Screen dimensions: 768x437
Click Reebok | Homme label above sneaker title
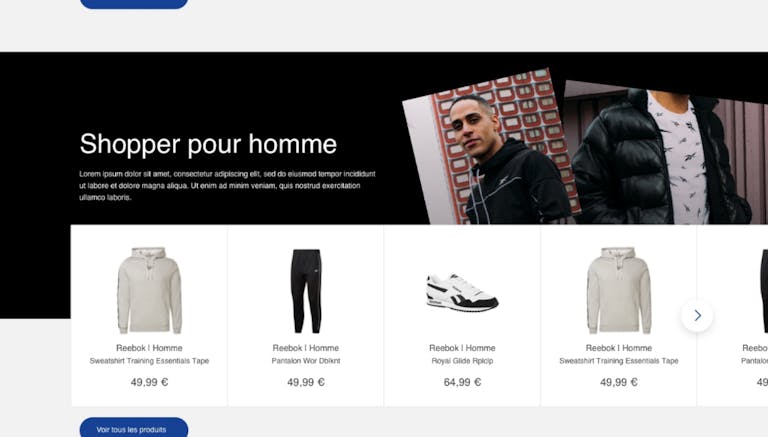click(462, 348)
